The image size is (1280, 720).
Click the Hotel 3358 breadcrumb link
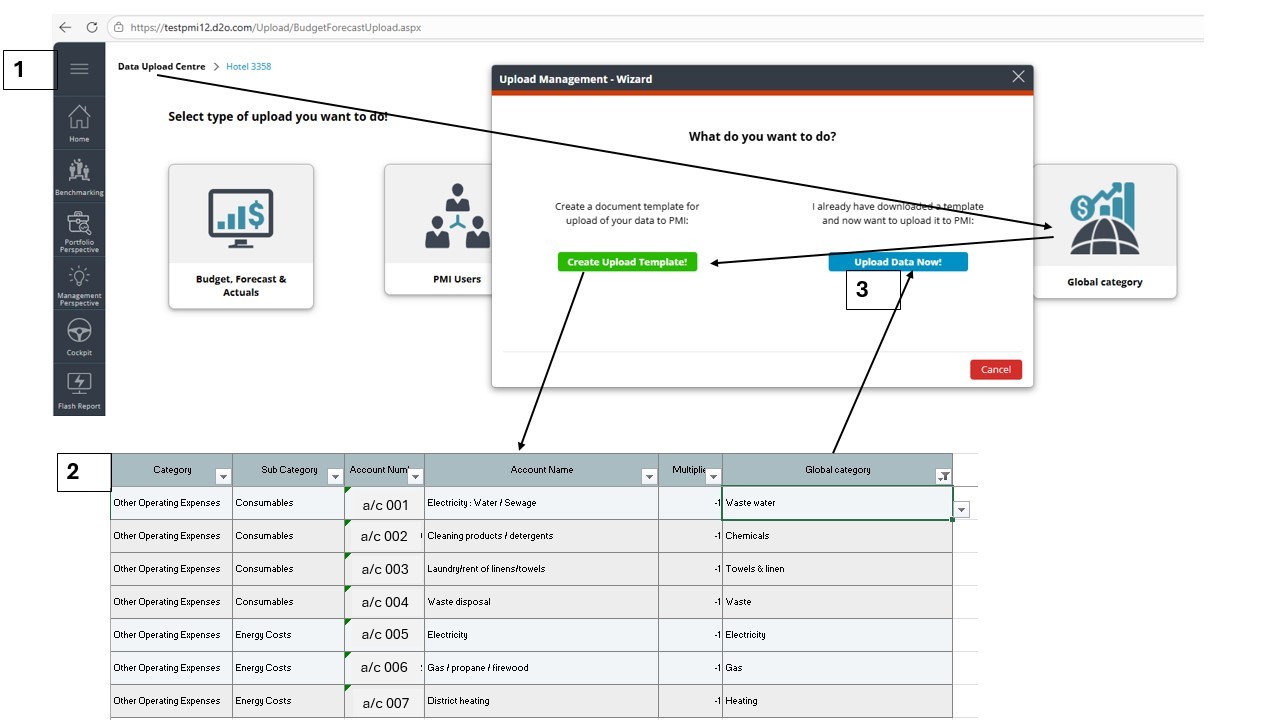point(248,67)
